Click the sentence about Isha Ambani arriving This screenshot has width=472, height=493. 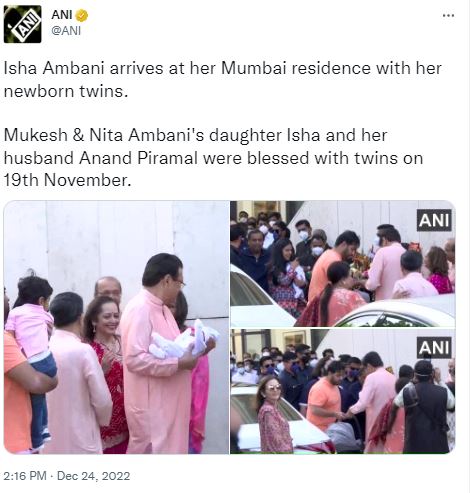(223, 80)
